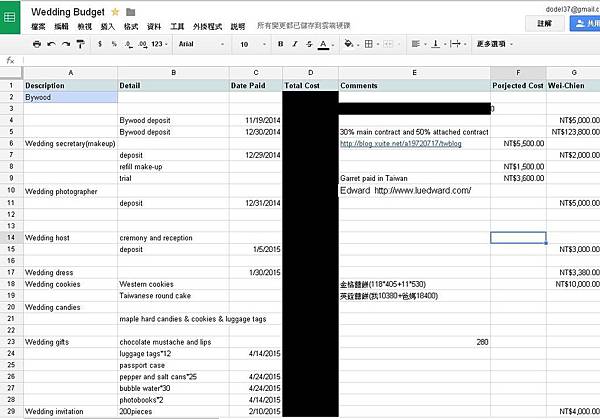Open the 更多選項 (more options) dropdown
The height and width of the screenshot is (419, 600).
click(x=494, y=44)
